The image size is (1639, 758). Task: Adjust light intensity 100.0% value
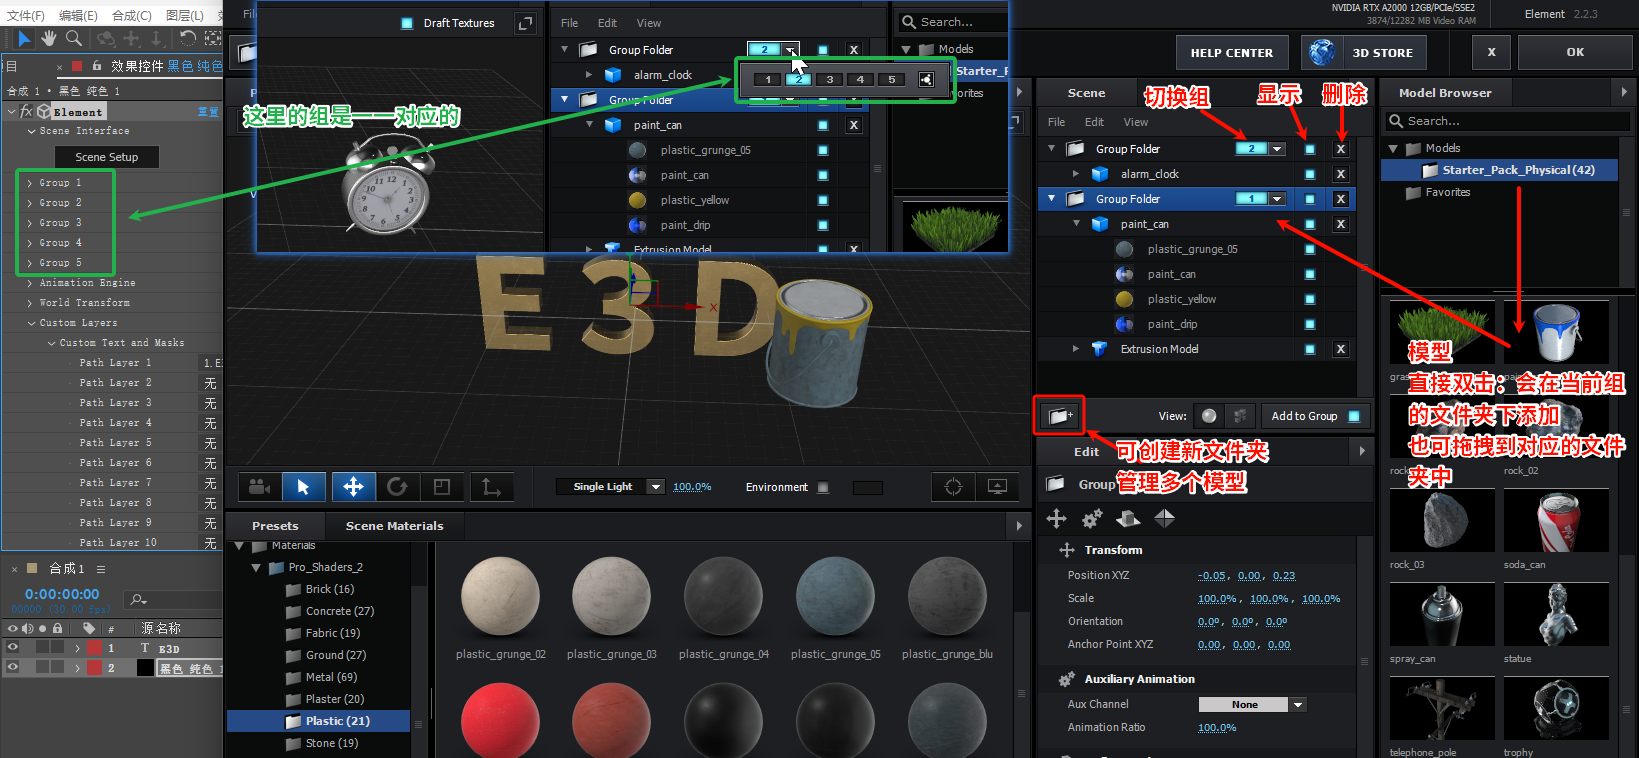pos(692,487)
